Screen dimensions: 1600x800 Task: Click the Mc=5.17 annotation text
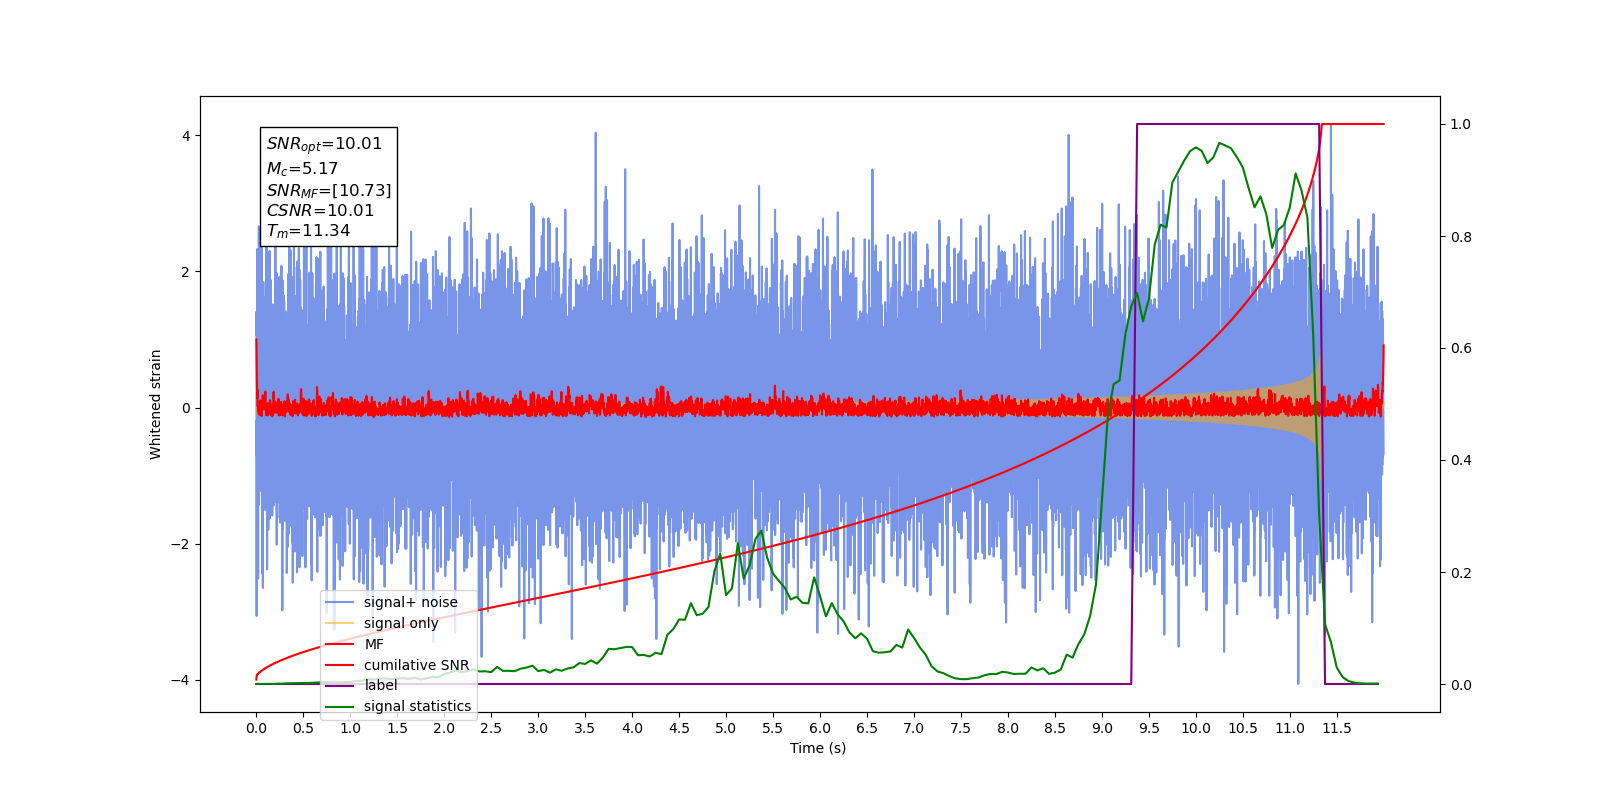coord(302,169)
